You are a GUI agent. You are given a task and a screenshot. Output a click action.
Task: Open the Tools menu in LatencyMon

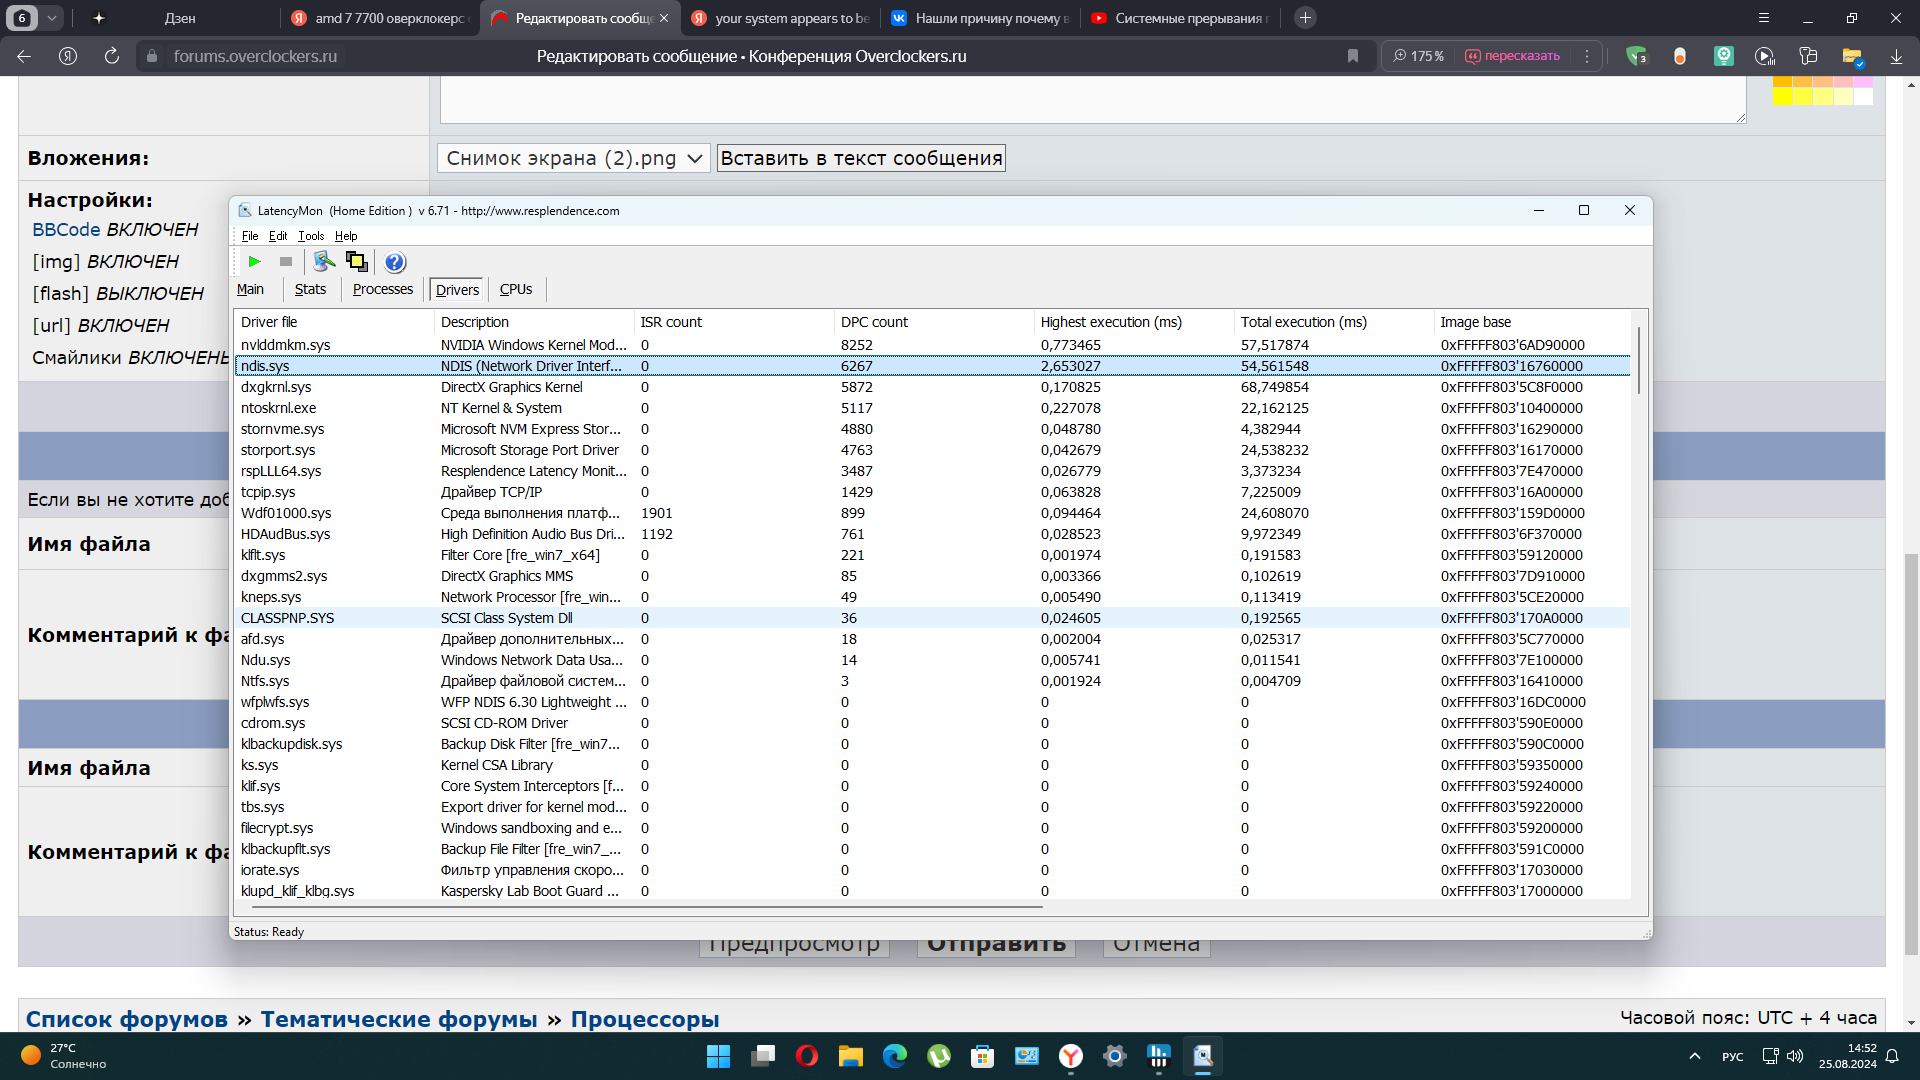311,236
